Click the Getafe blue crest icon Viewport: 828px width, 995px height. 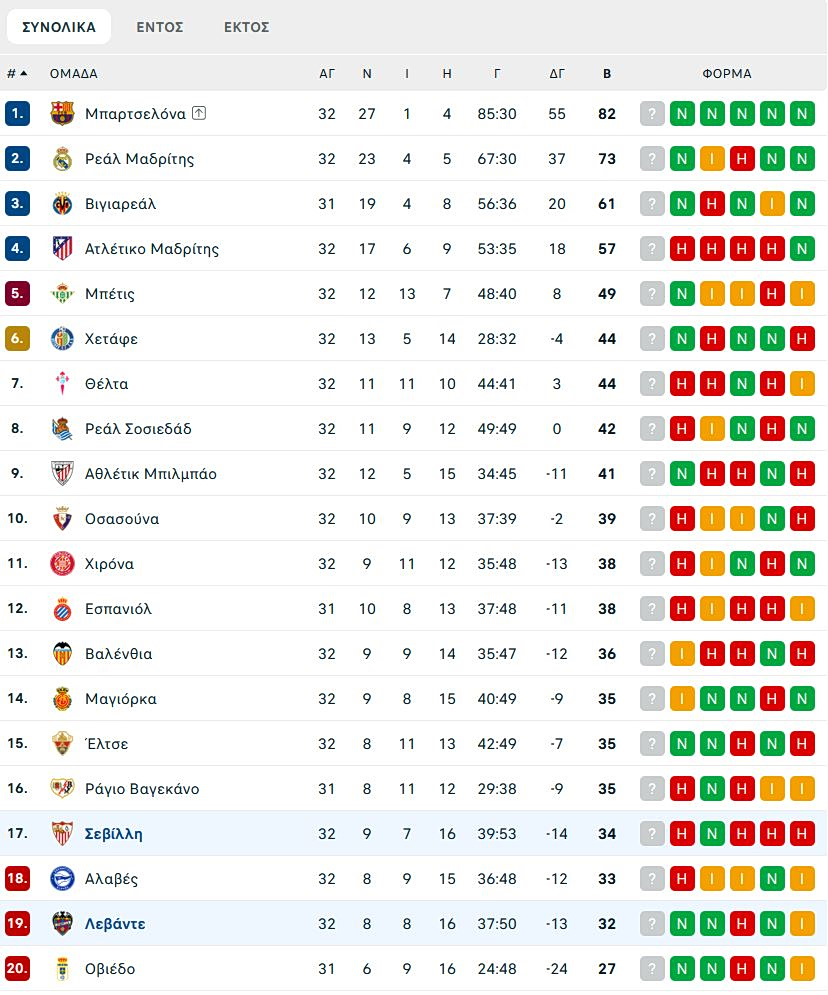[x=62, y=339]
